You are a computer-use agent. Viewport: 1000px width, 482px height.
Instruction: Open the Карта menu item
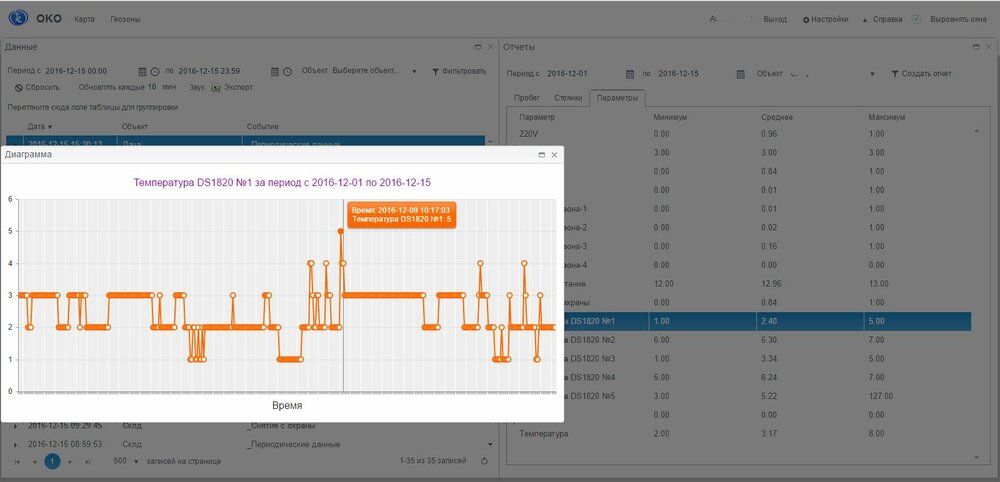(x=84, y=19)
